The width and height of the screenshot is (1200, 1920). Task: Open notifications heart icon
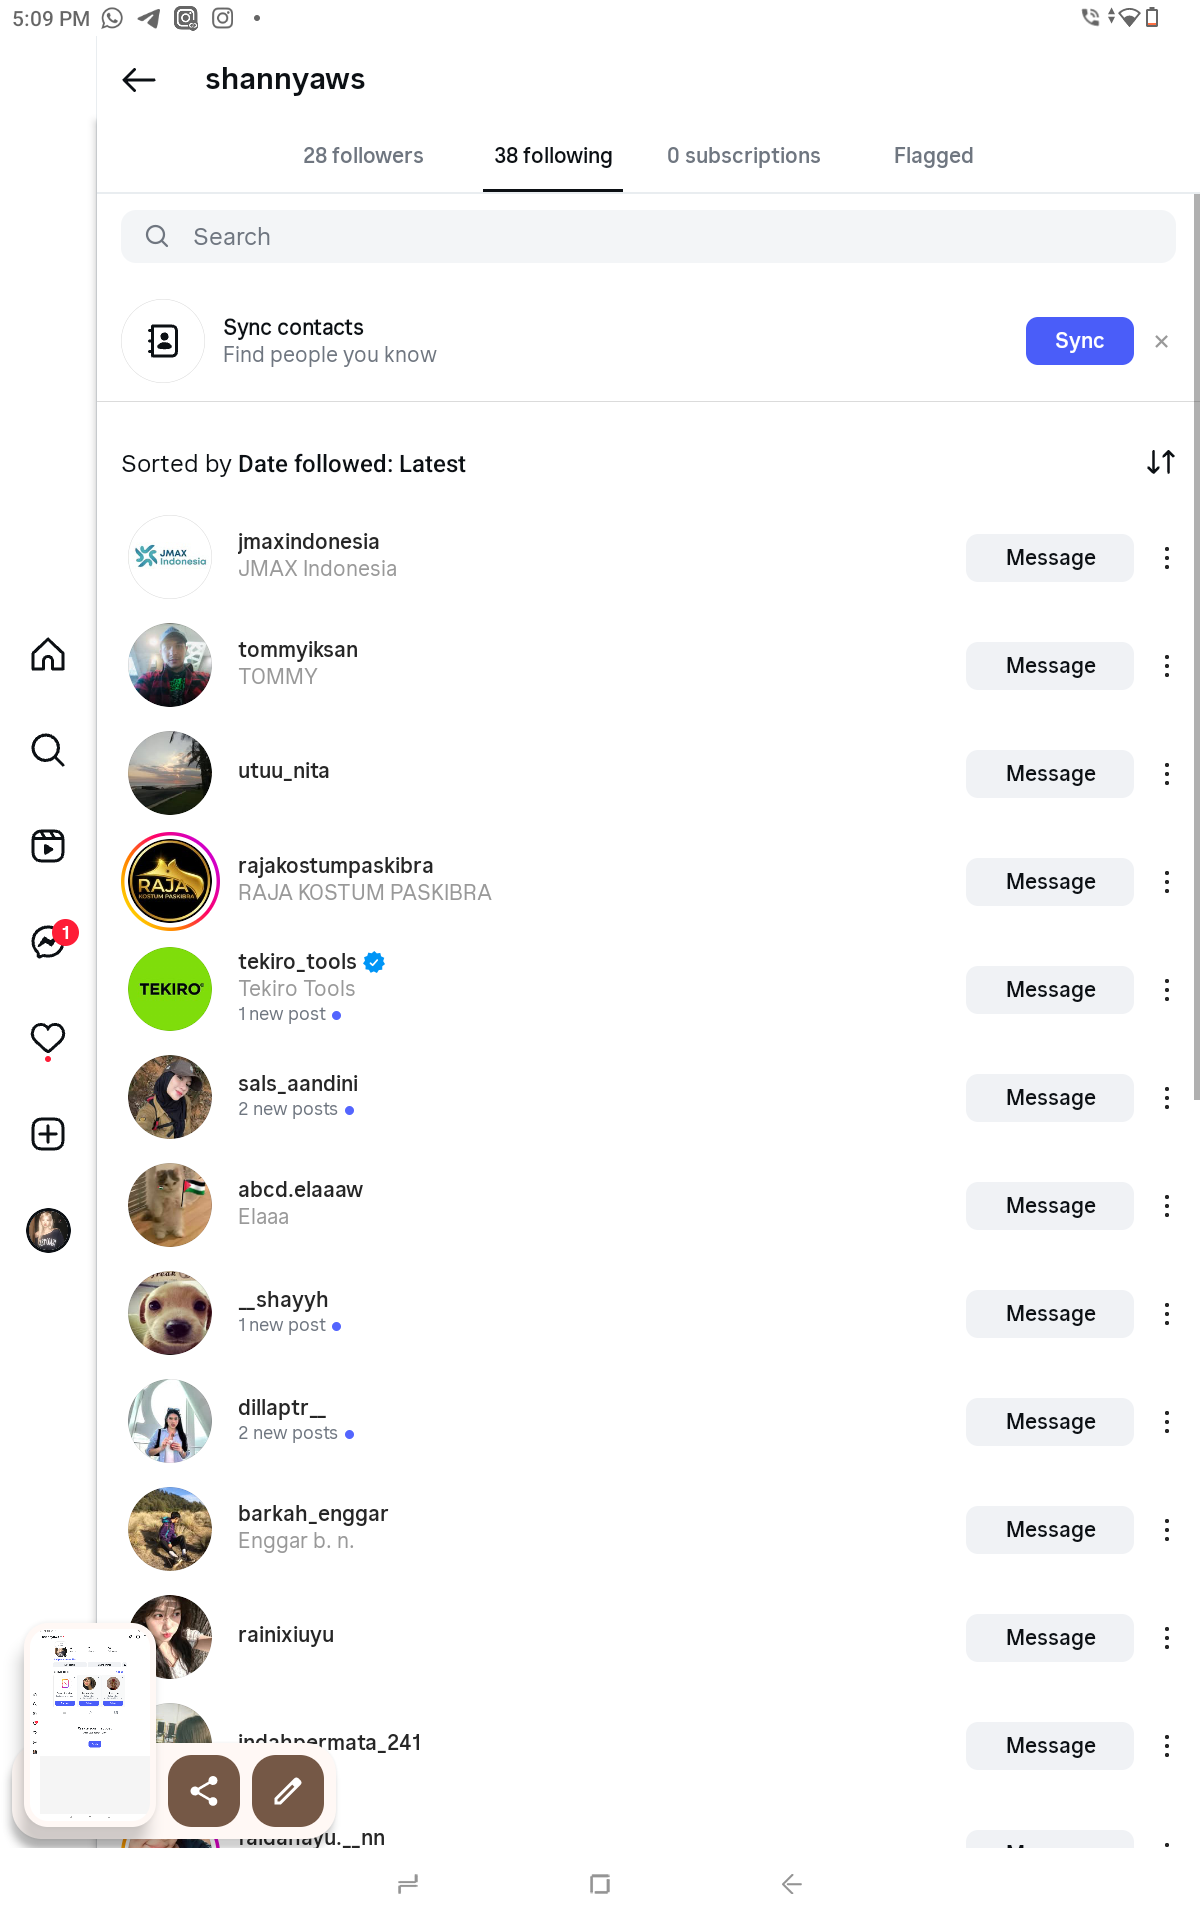point(48,1038)
